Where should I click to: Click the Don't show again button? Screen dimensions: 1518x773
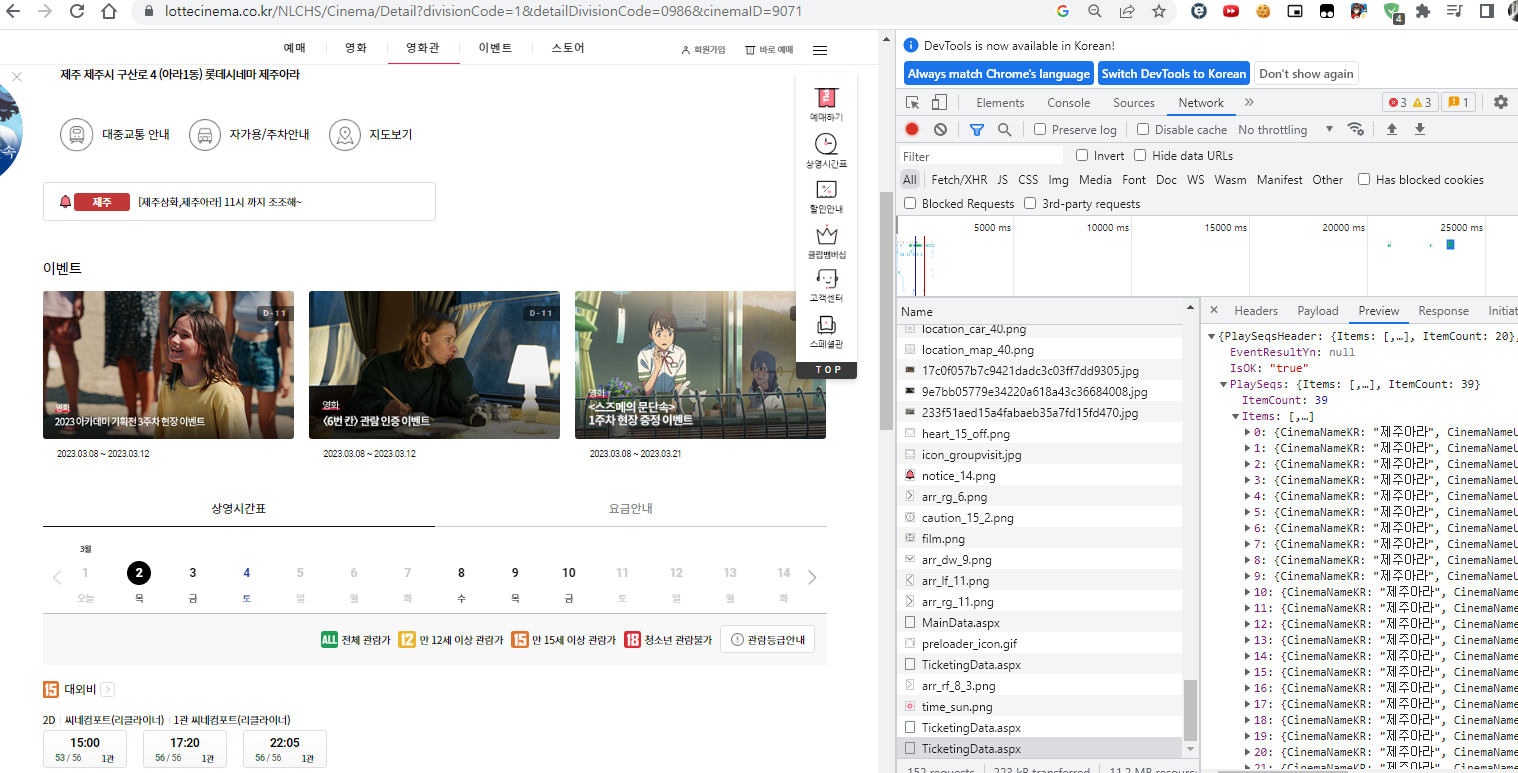tap(1306, 74)
